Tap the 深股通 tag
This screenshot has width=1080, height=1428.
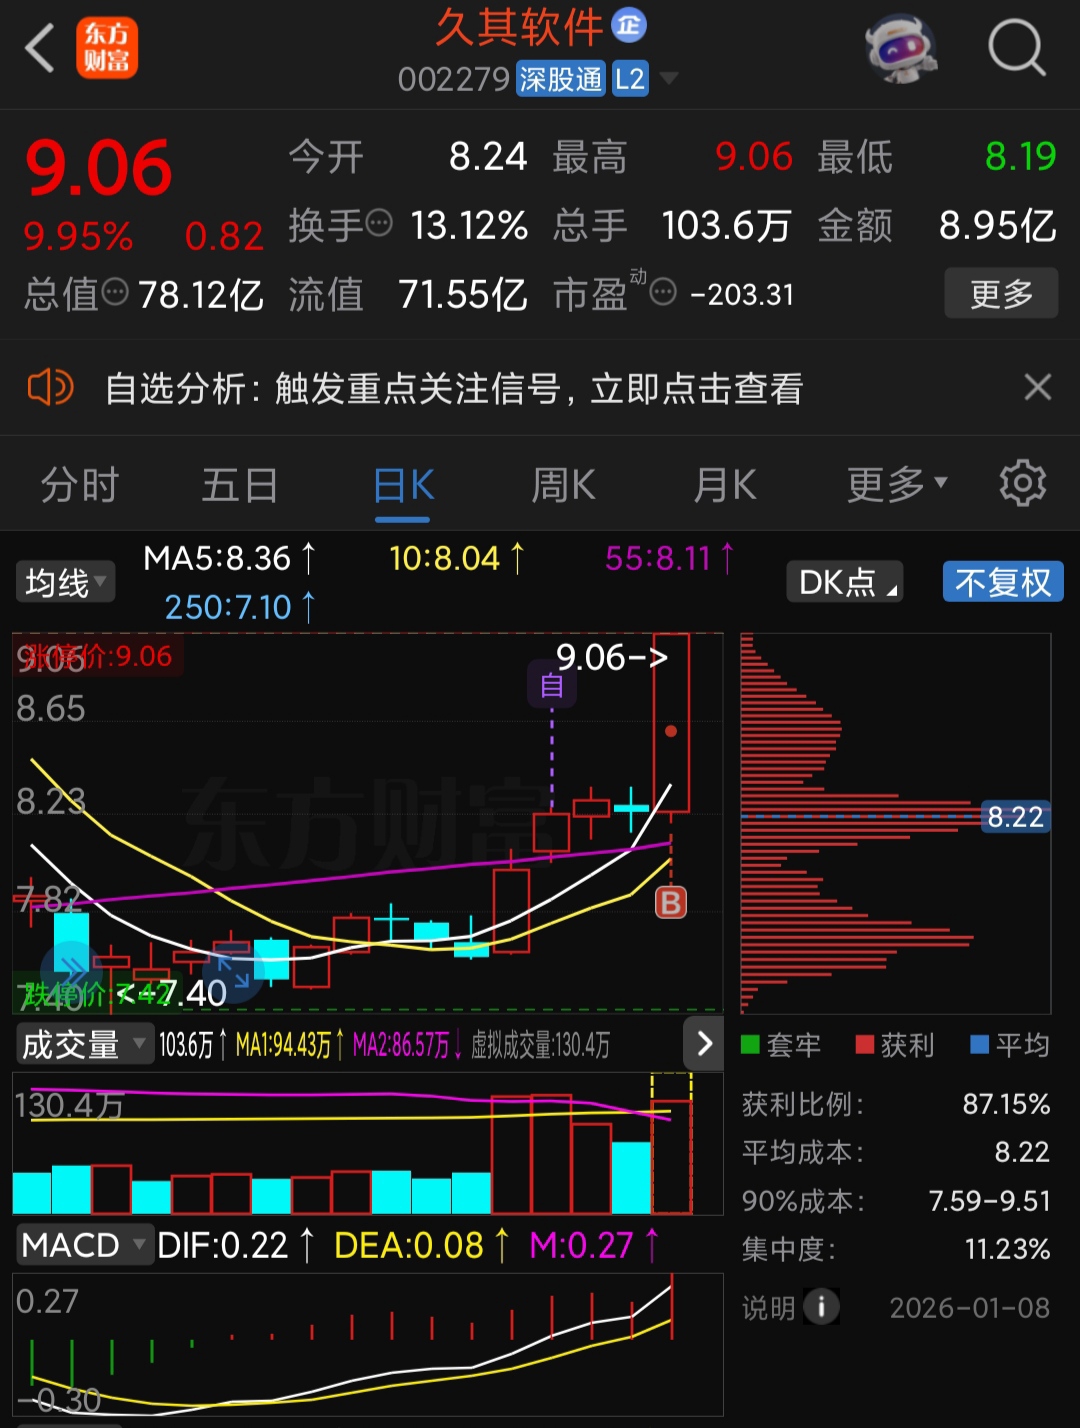[x=561, y=79]
